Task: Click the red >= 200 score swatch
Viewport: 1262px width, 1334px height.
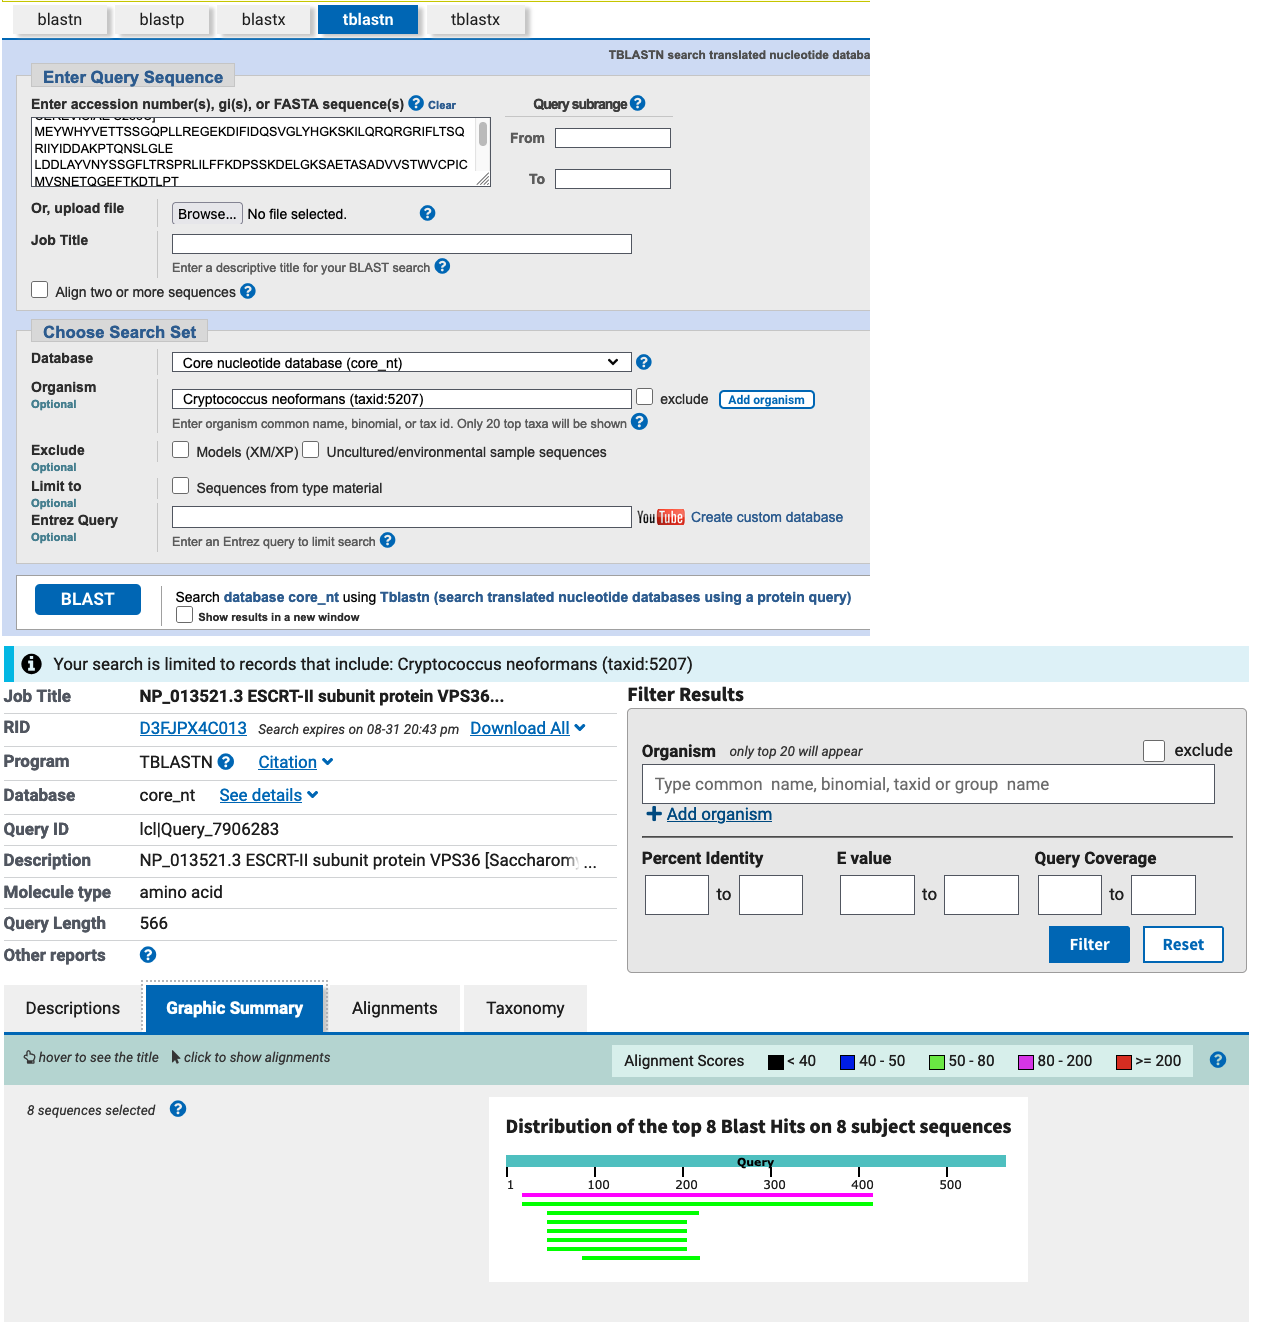Action: (x=1124, y=1062)
